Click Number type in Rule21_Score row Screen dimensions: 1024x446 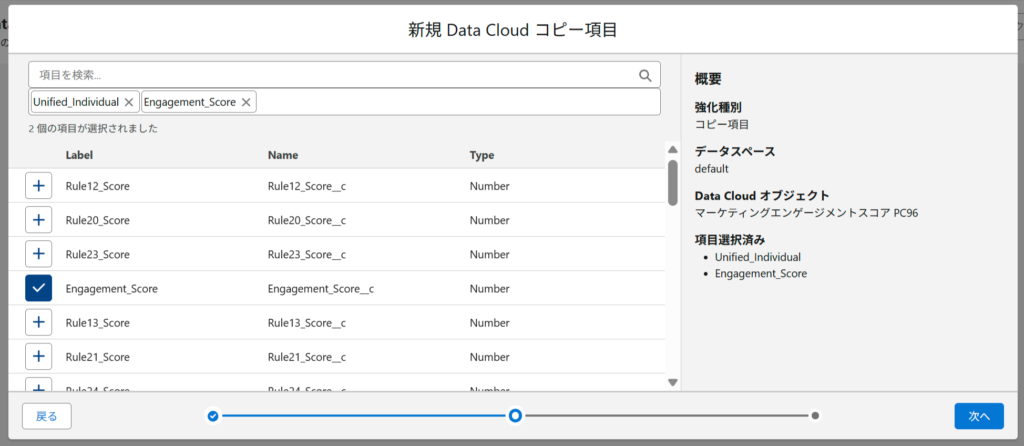click(x=489, y=357)
